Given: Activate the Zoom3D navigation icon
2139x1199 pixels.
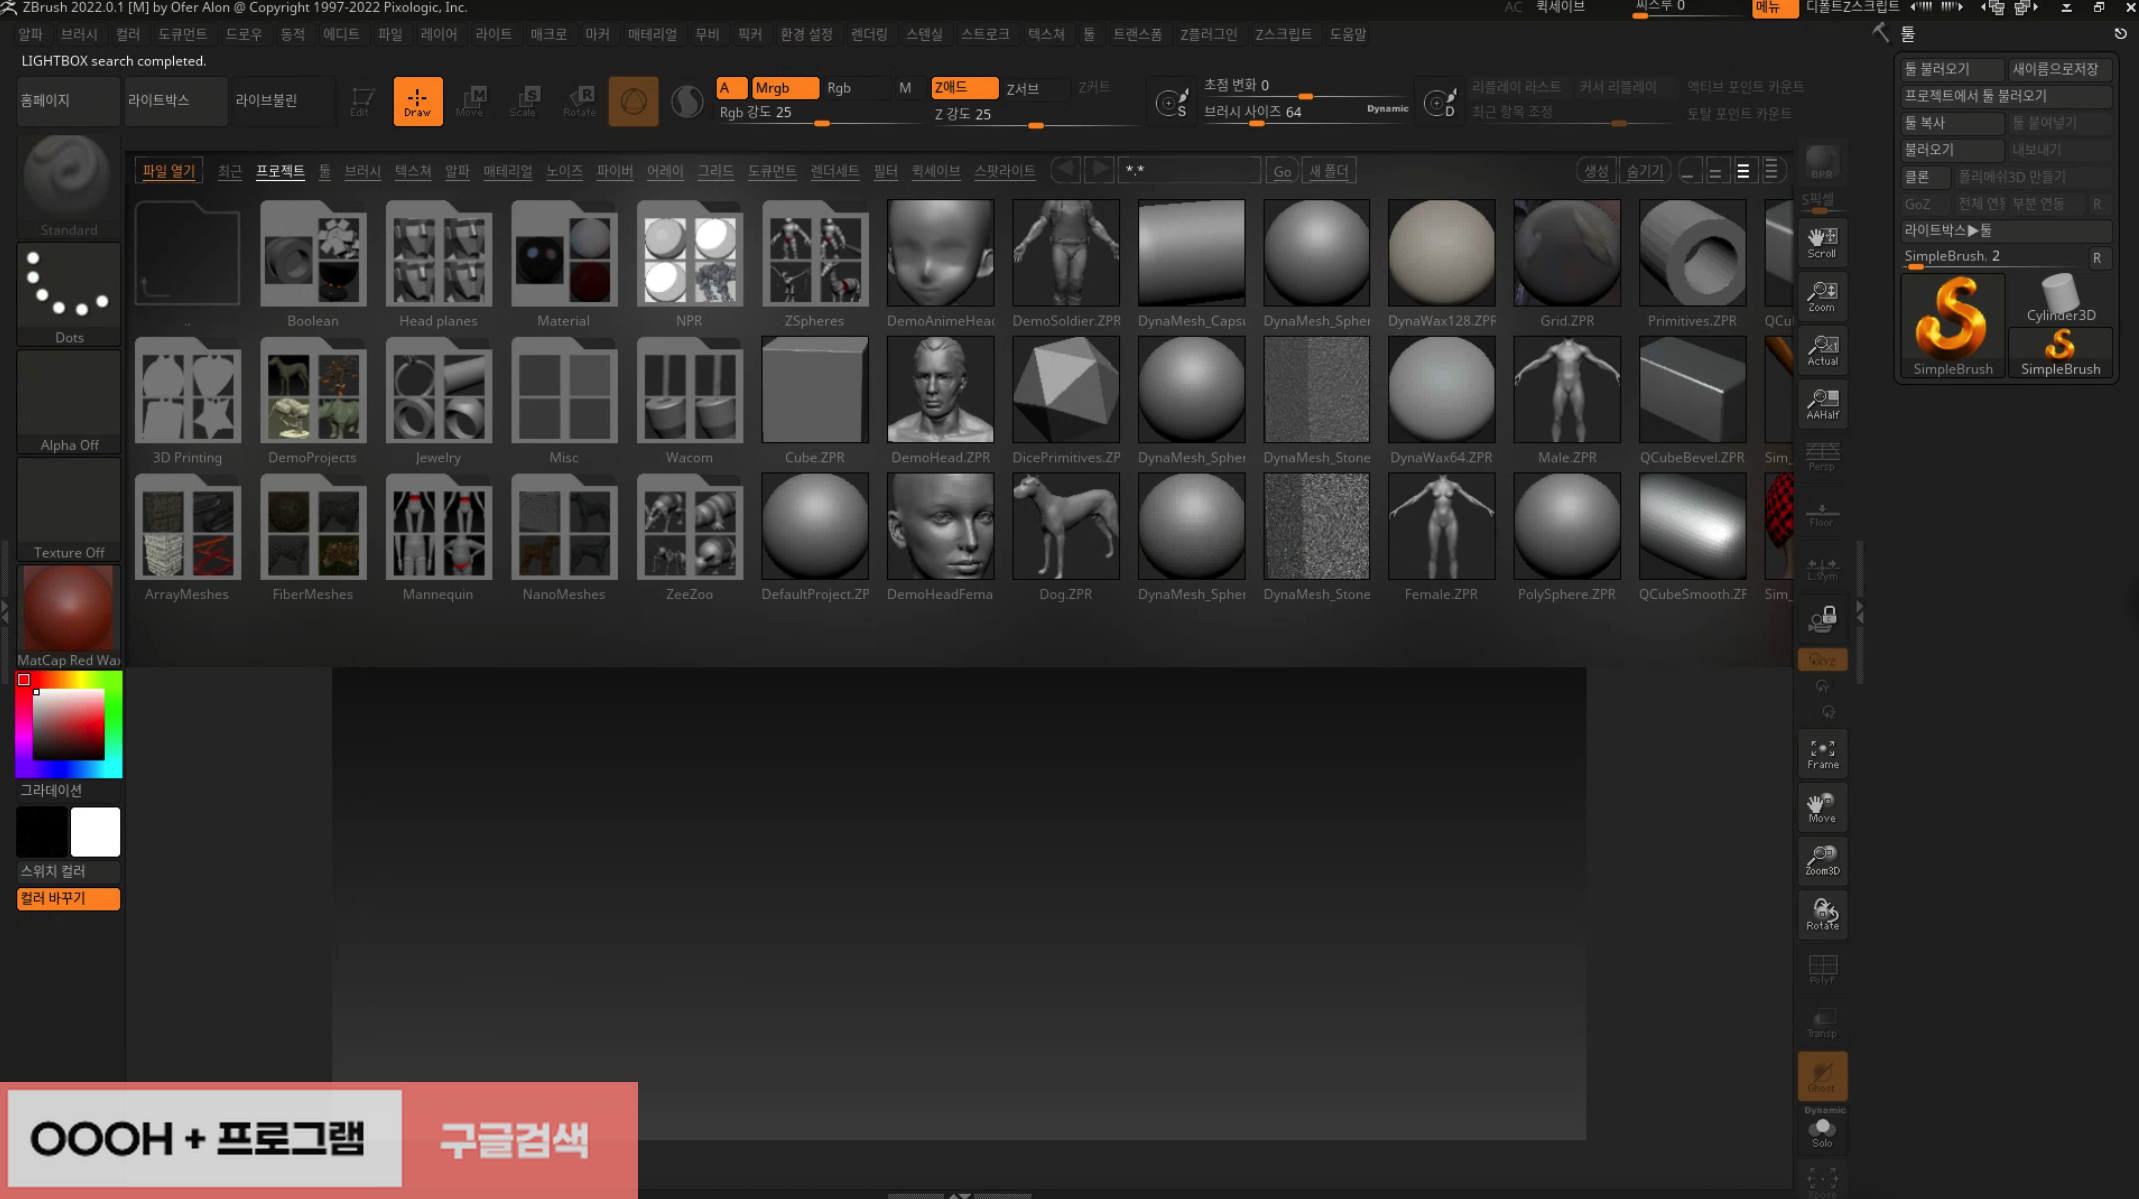Looking at the screenshot, I should coord(1822,860).
